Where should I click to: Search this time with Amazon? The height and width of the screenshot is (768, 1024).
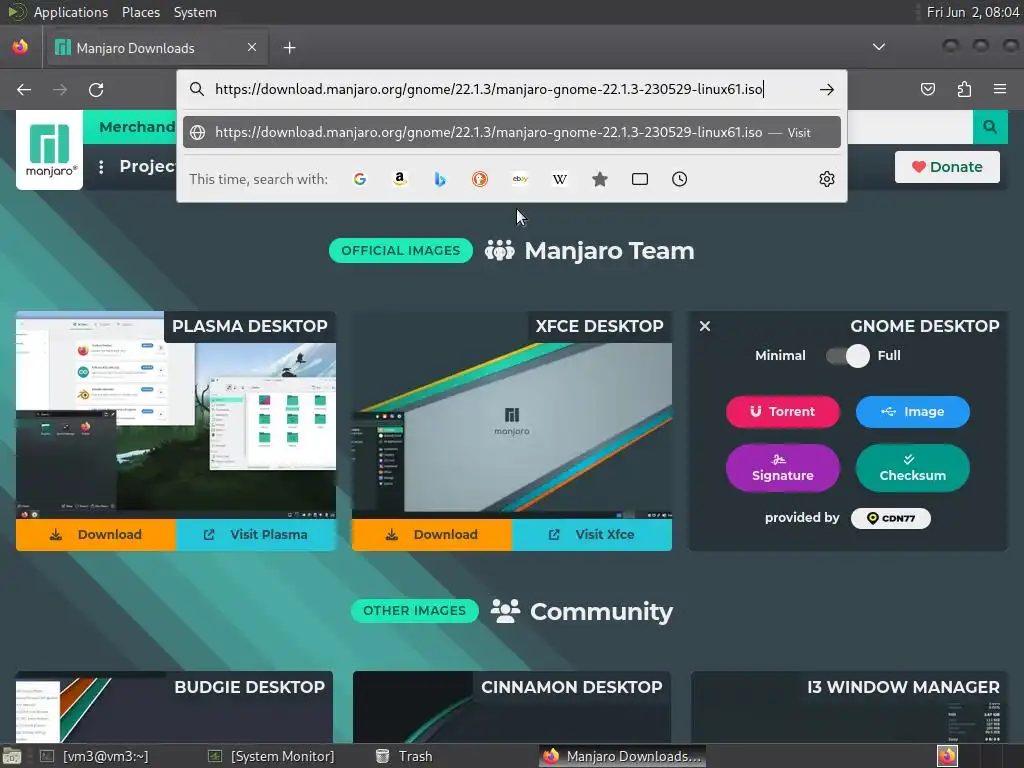point(400,179)
